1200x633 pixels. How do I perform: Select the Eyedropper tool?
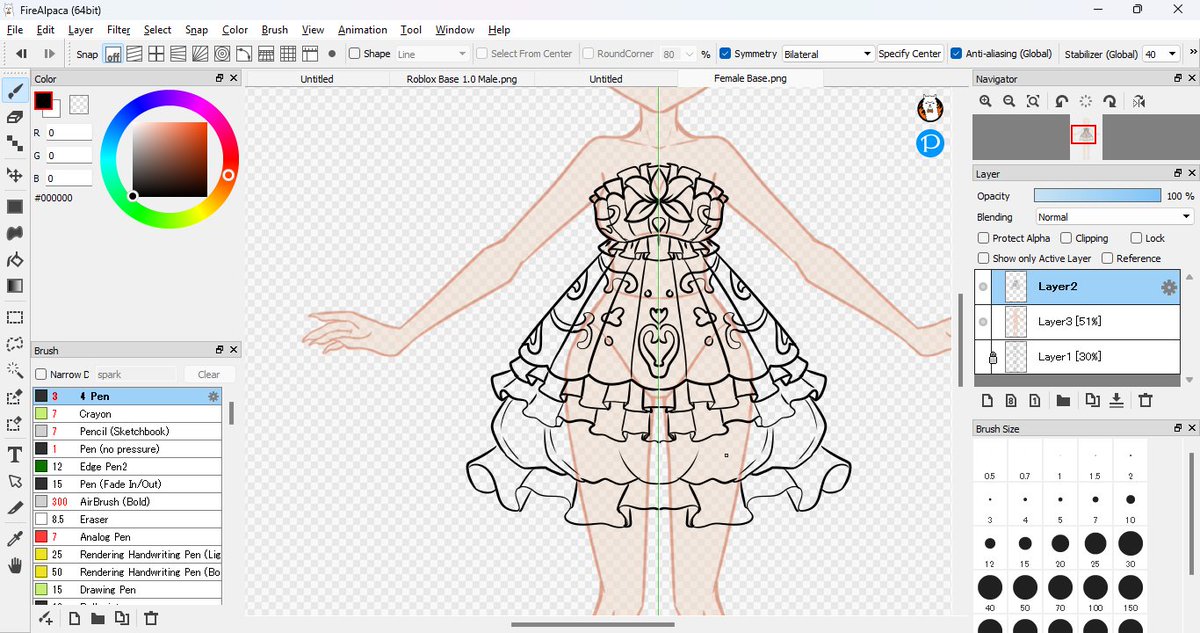(x=15, y=539)
